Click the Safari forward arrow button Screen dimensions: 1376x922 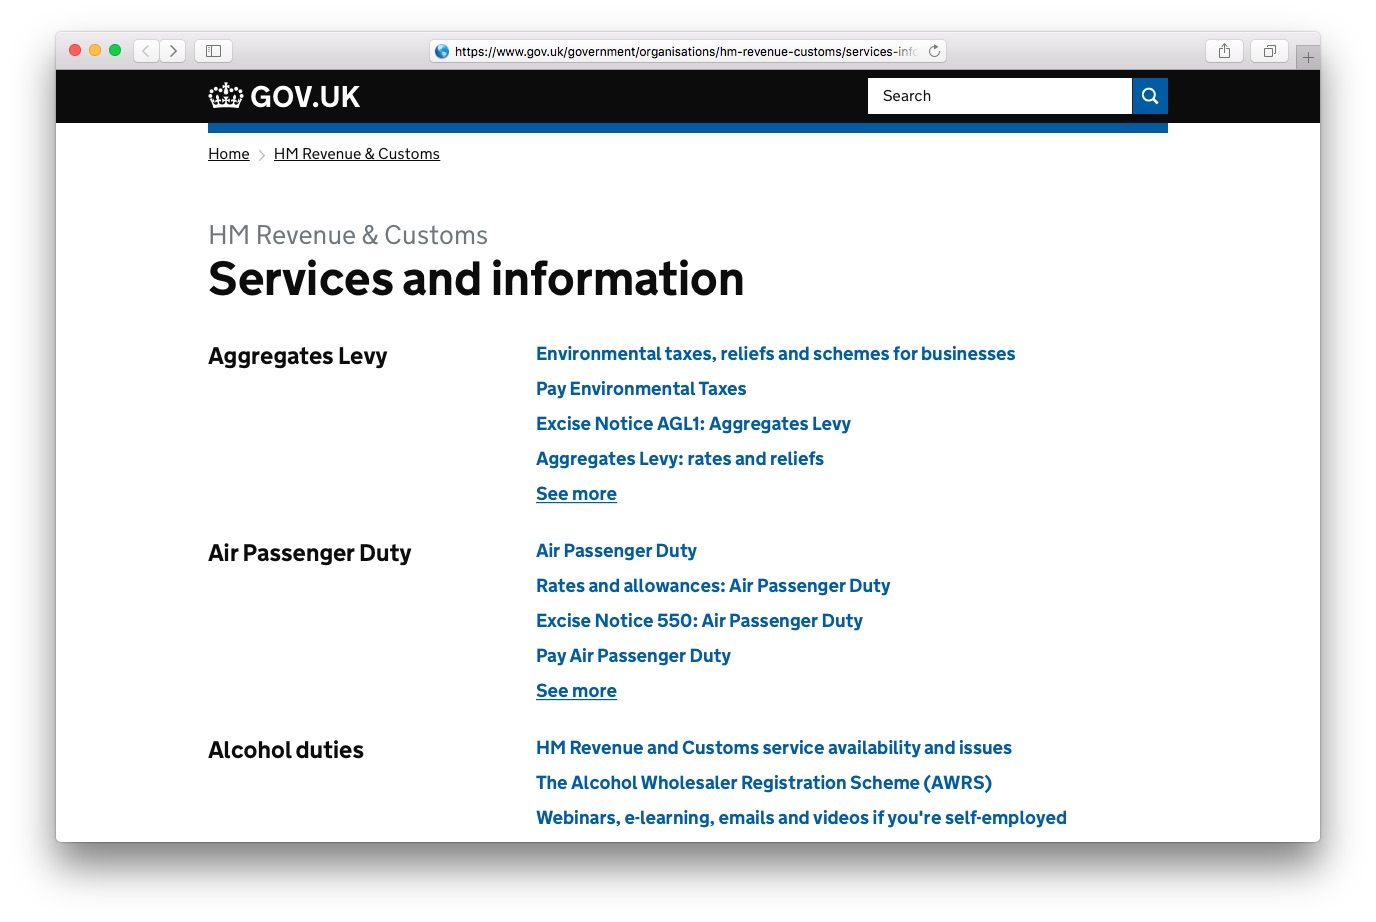pyautogui.click(x=173, y=51)
